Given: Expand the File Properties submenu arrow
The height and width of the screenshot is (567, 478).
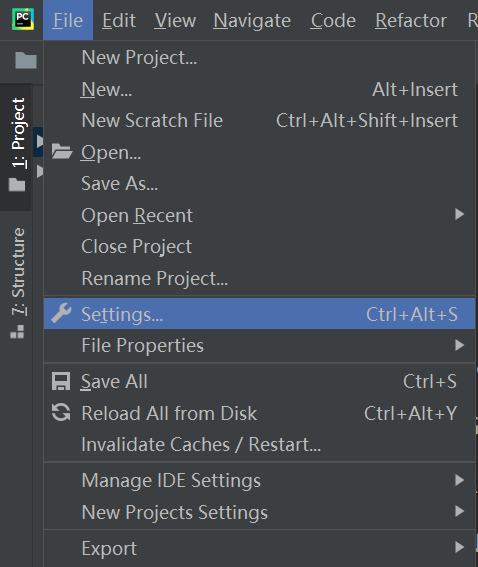Looking at the screenshot, I should point(459,345).
